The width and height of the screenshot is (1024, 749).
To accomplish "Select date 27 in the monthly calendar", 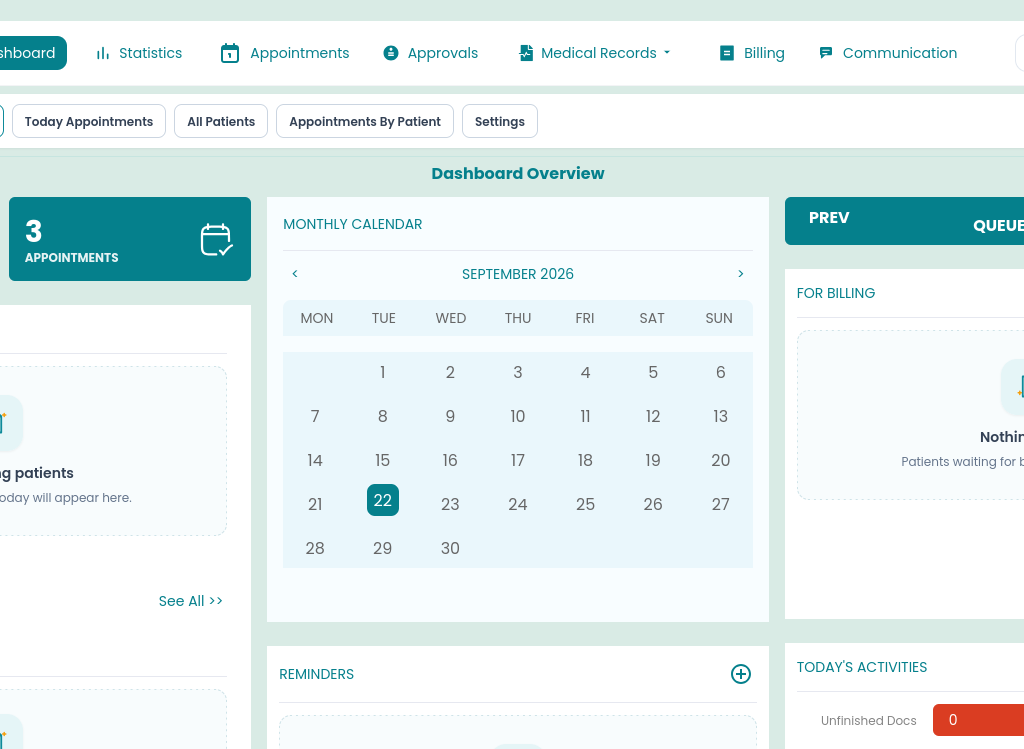I will (720, 504).
